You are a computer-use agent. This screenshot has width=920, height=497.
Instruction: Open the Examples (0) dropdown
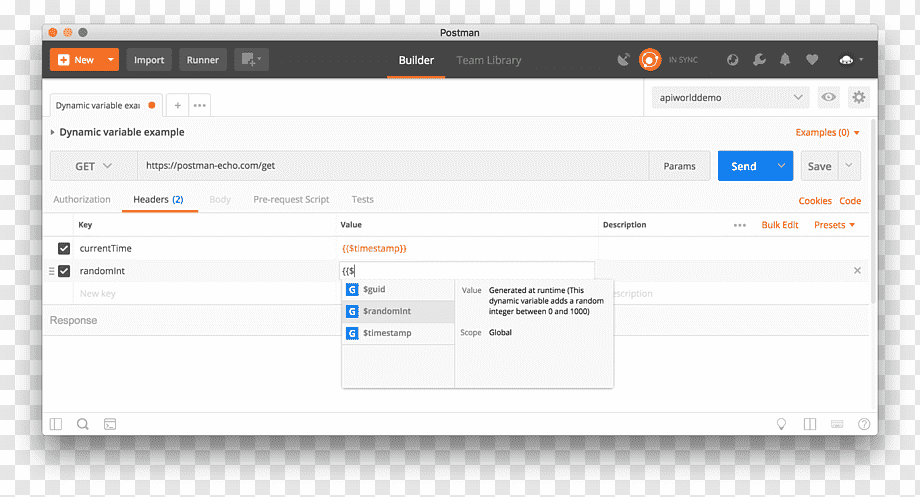pyautogui.click(x=827, y=133)
